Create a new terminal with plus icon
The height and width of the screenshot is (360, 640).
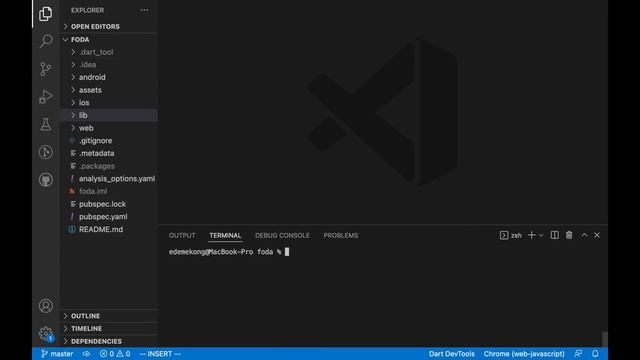(x=531, y=235)
